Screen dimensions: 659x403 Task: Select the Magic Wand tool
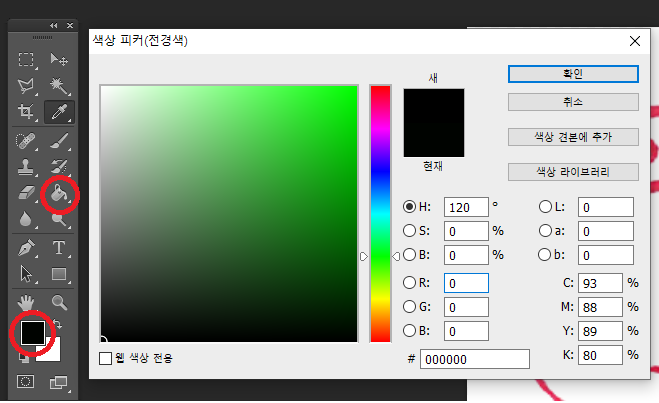pos(59,86)
